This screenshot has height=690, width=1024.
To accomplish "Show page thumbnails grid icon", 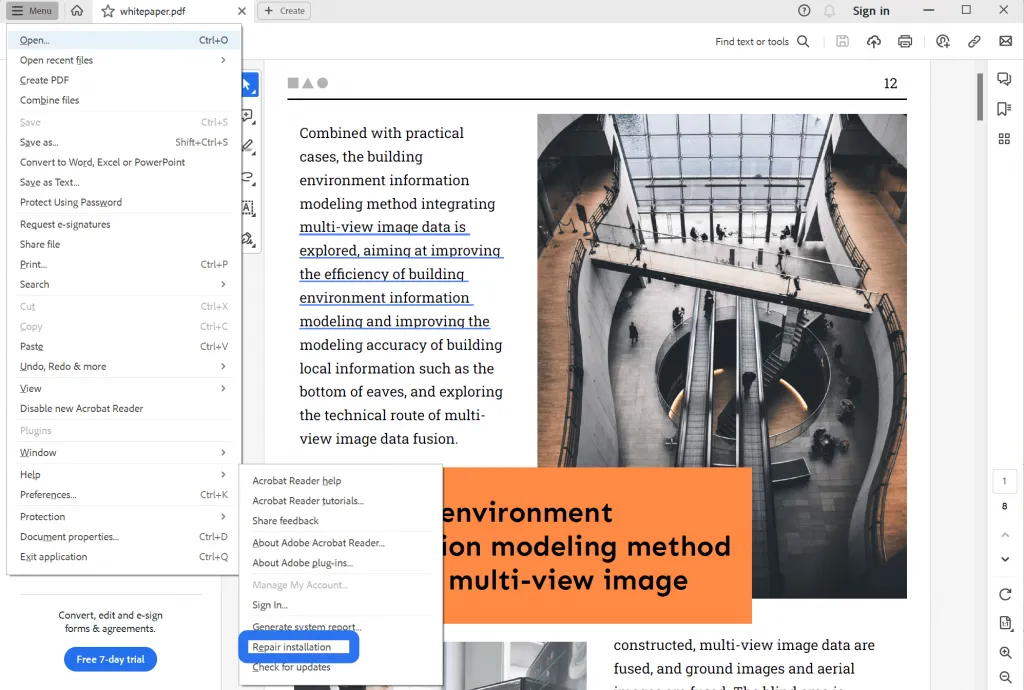I will point(1004,139).
